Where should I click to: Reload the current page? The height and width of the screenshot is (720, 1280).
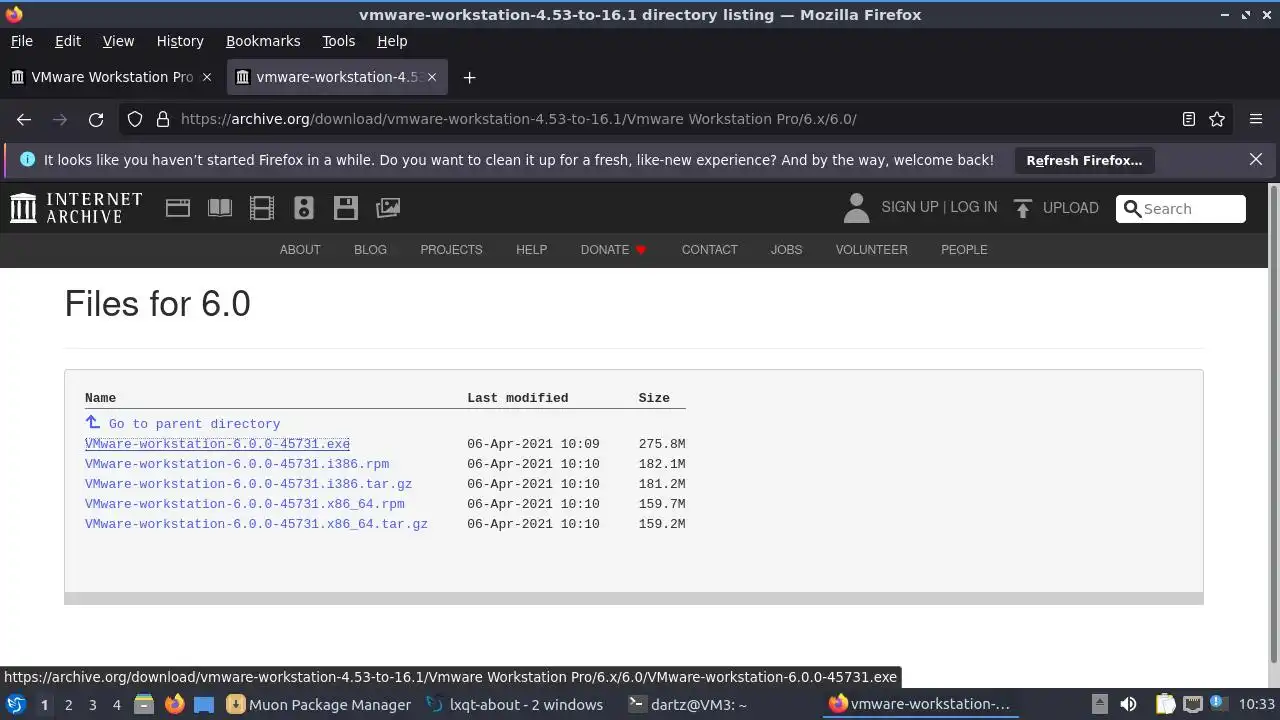coord(96,119)
